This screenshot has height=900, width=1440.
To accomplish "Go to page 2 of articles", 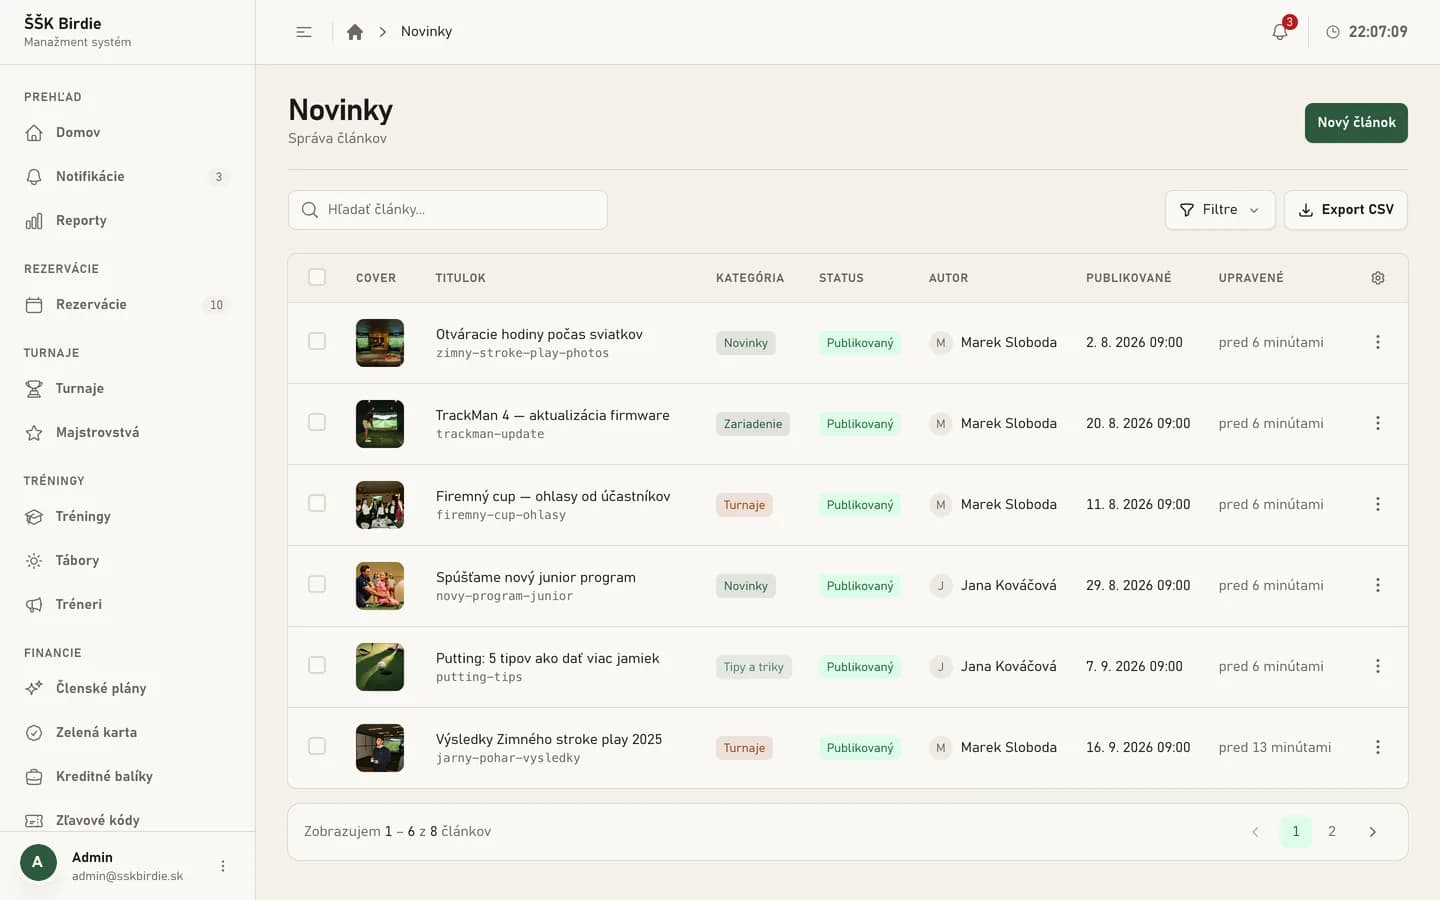I will [1332, 832].
